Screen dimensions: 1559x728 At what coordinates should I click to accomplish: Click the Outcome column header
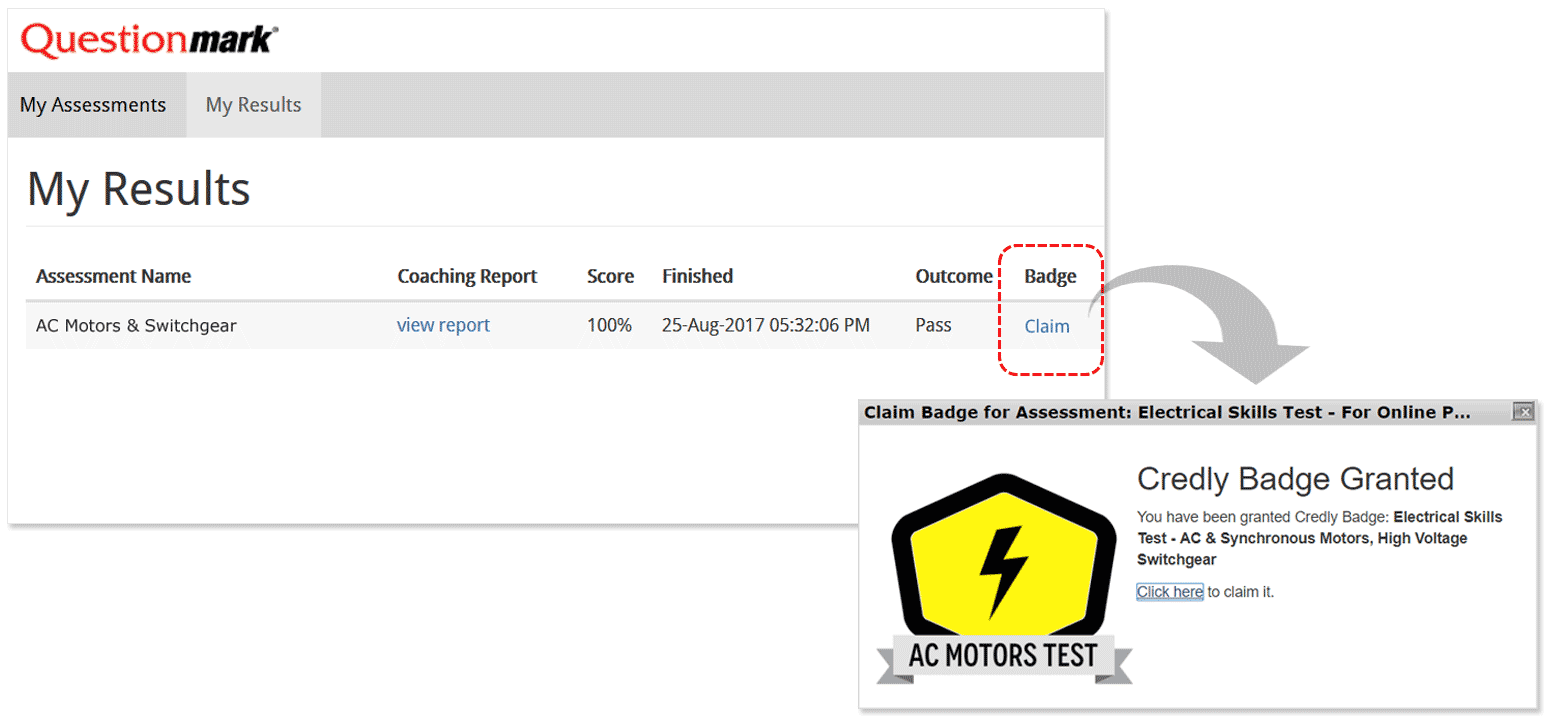click(953, 276)
